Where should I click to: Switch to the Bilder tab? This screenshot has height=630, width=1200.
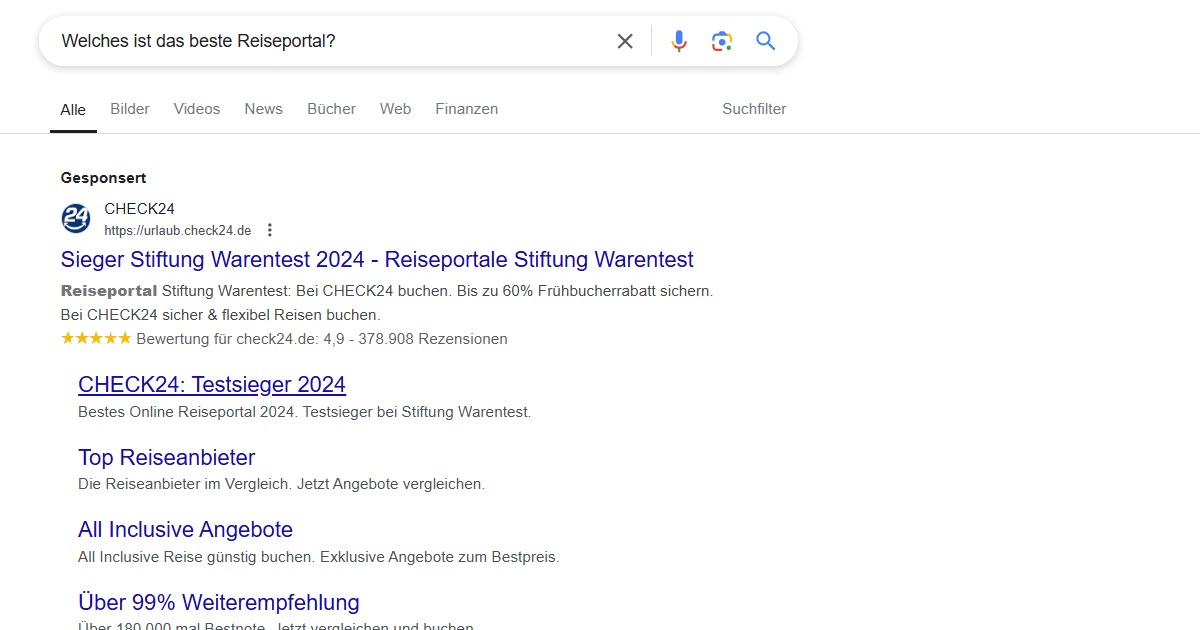point(130,109)
